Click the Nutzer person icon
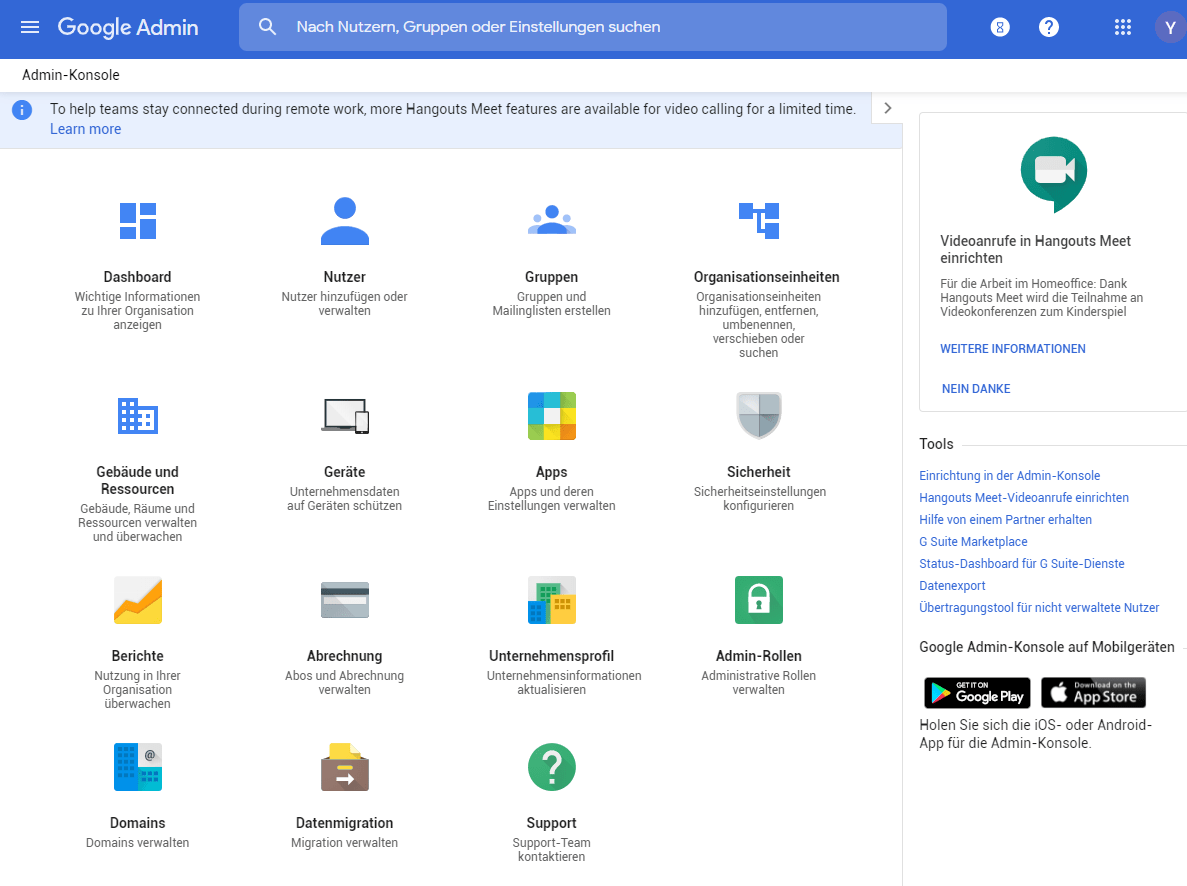The image size is (1187, 886). tap(344, 221)
